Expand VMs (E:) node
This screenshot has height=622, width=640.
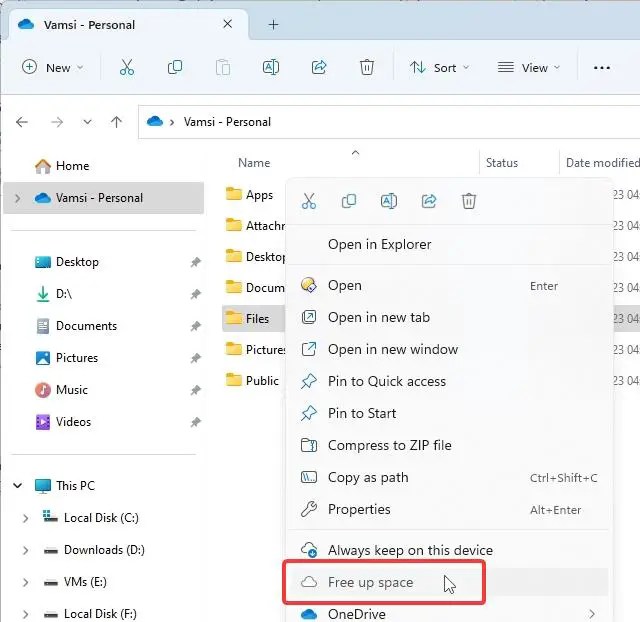click(x=25, y=582)
